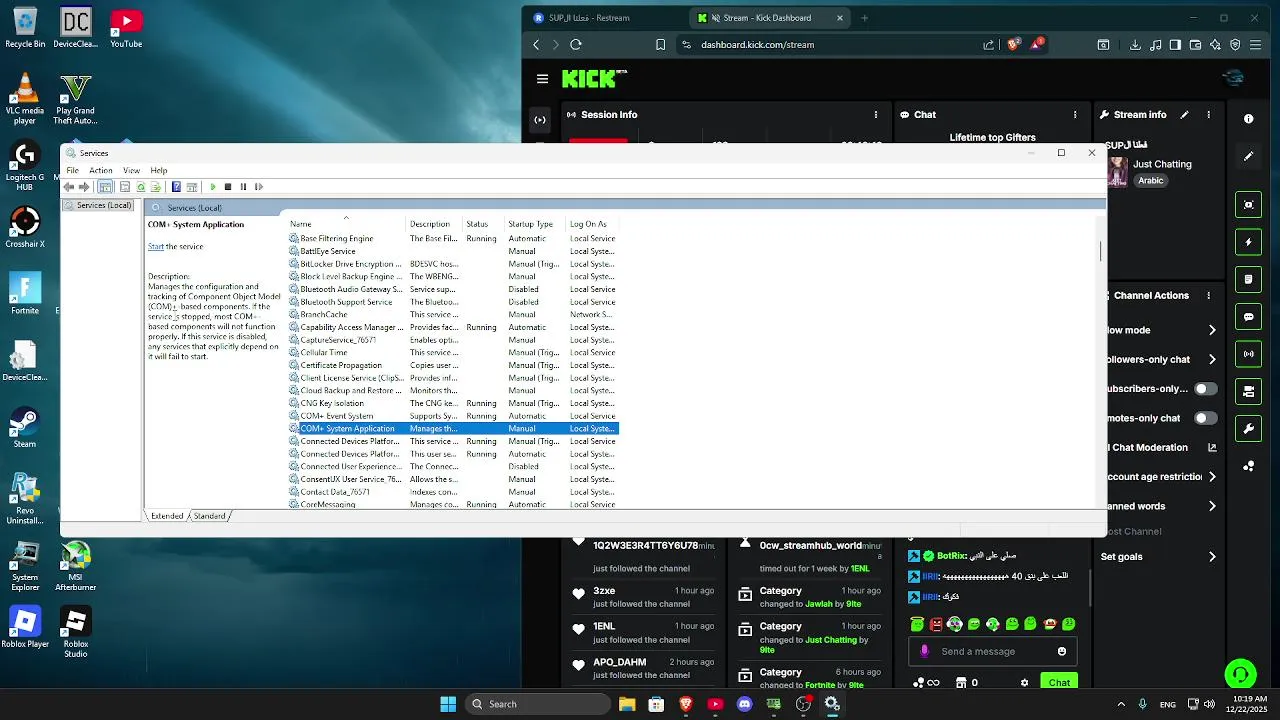Screen dimensions: 1280x720
Task: Open Chat panel three-dot menu
Action: click(1075, 115)
